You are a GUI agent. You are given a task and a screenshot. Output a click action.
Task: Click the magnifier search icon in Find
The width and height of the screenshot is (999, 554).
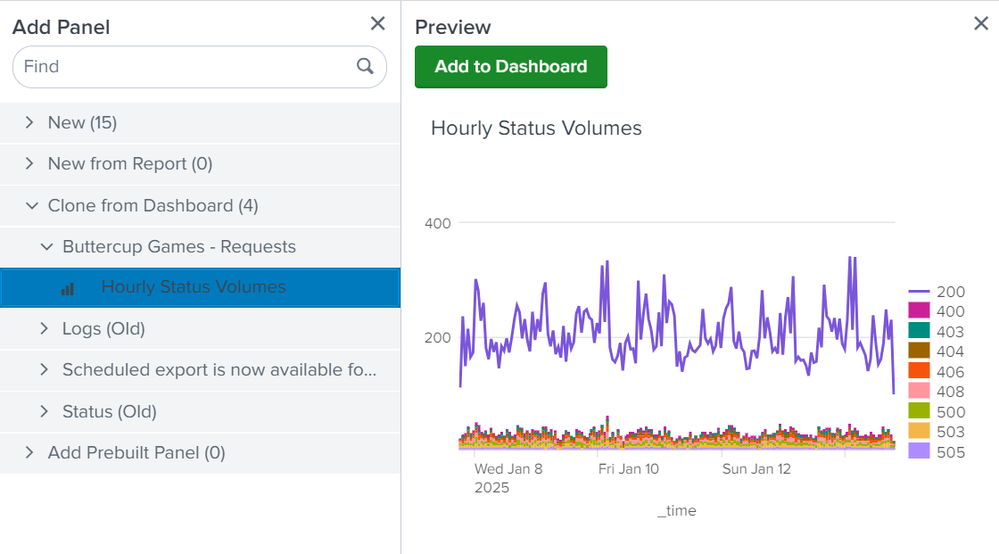coord(365,67)
